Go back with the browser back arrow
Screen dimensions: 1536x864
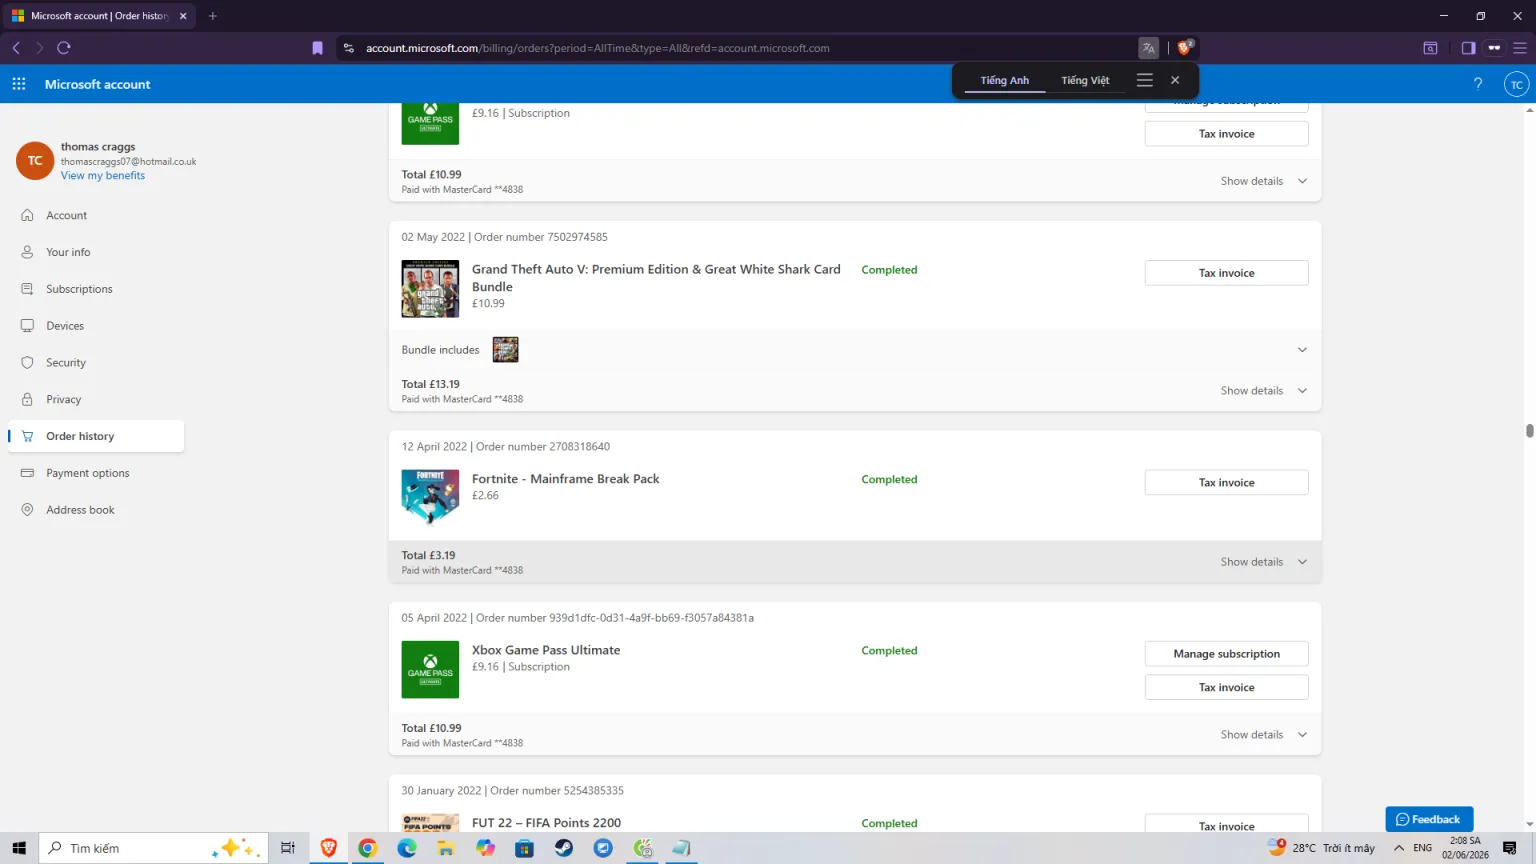click(x=16, y=48)
